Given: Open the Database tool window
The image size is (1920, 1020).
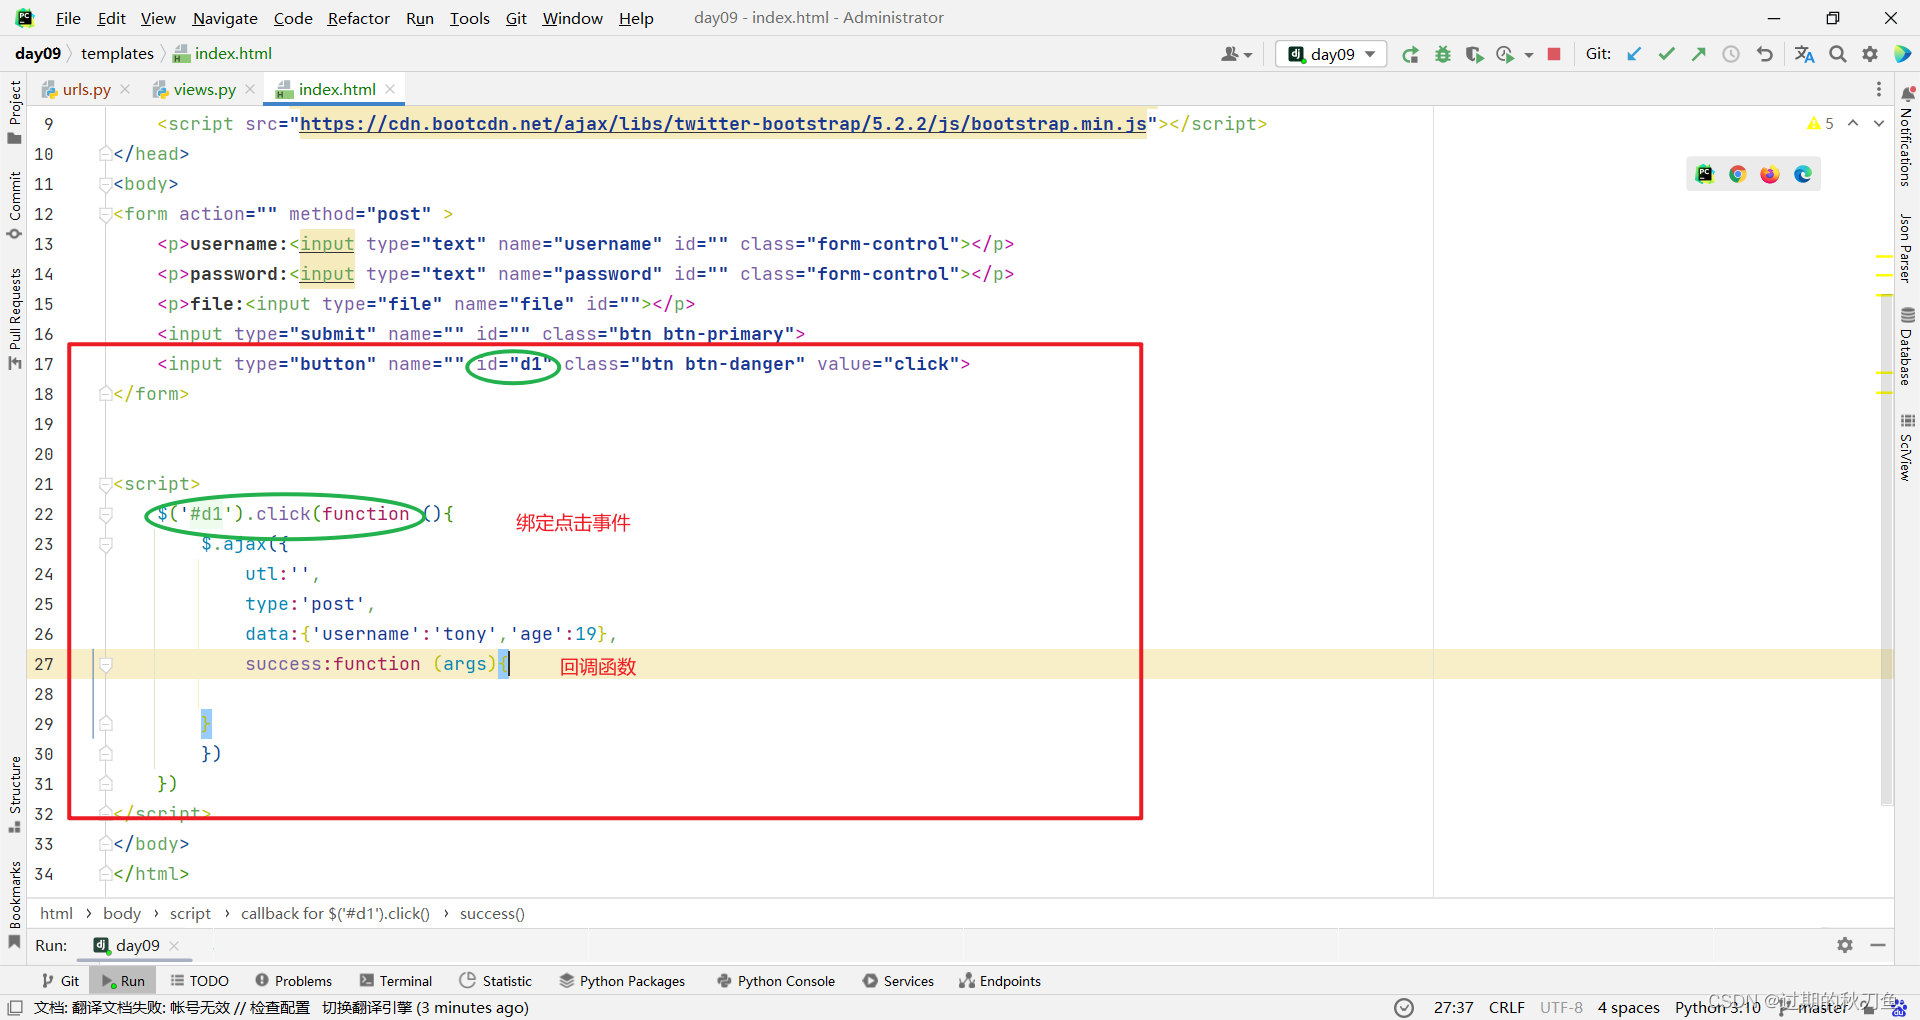Looking at the screenshot, I should (x=1907, y=346).
